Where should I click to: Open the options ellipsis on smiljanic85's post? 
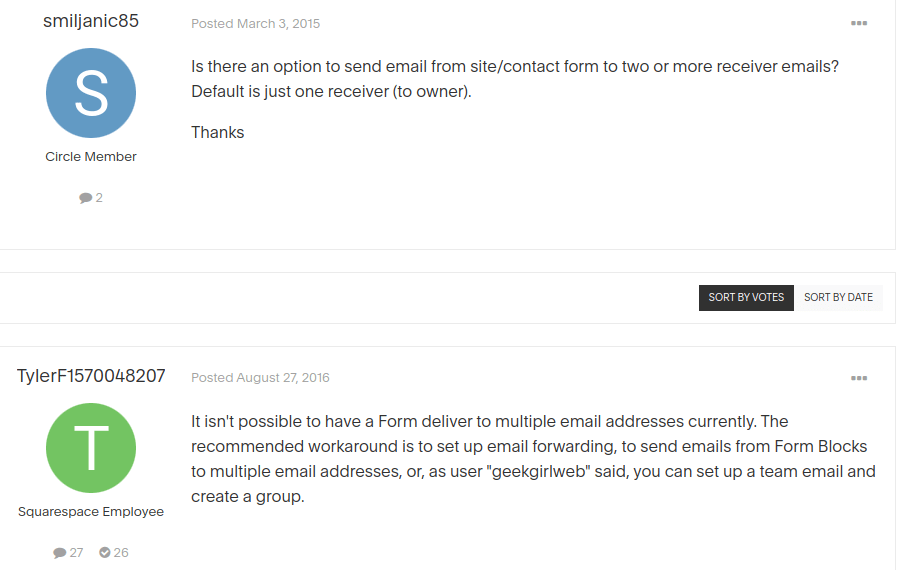[x=858, y=23]
